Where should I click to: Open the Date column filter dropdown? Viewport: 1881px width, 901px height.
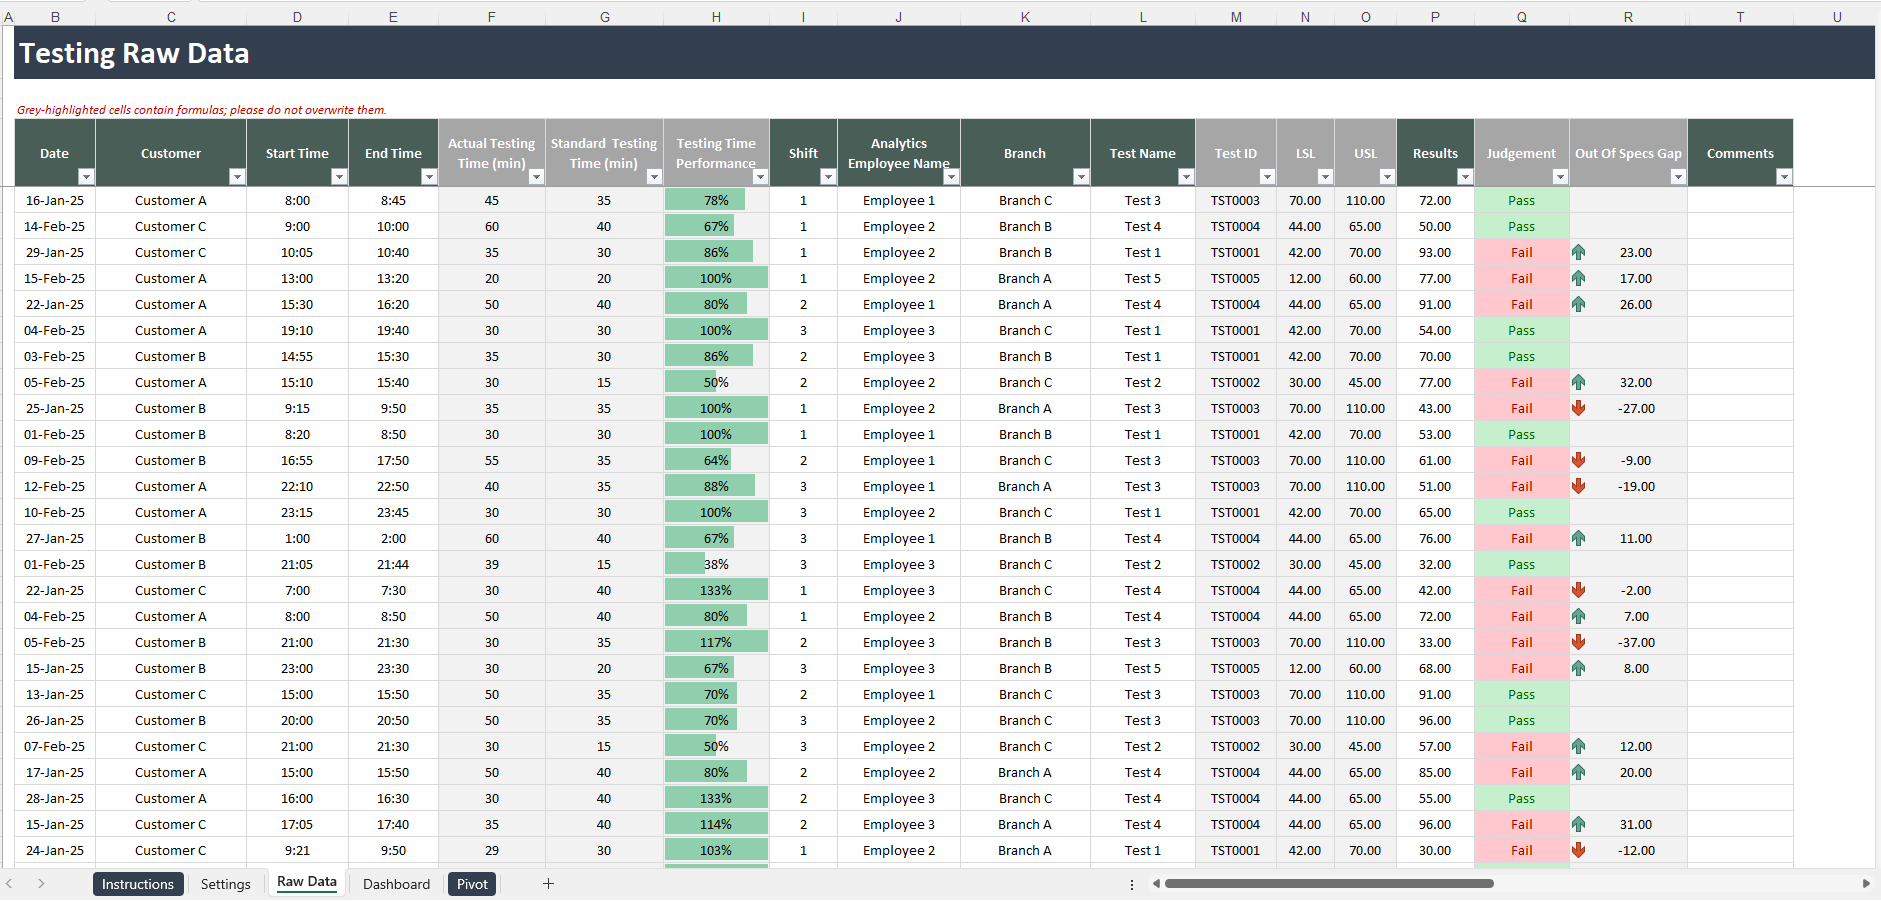pyautogui.click(x=87, y=176)
